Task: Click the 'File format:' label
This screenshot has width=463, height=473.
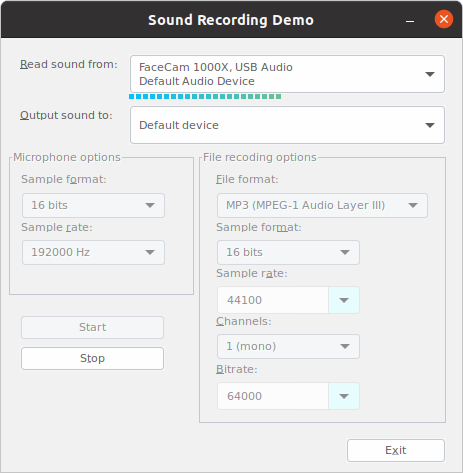Action: click(x=247, y=179)
